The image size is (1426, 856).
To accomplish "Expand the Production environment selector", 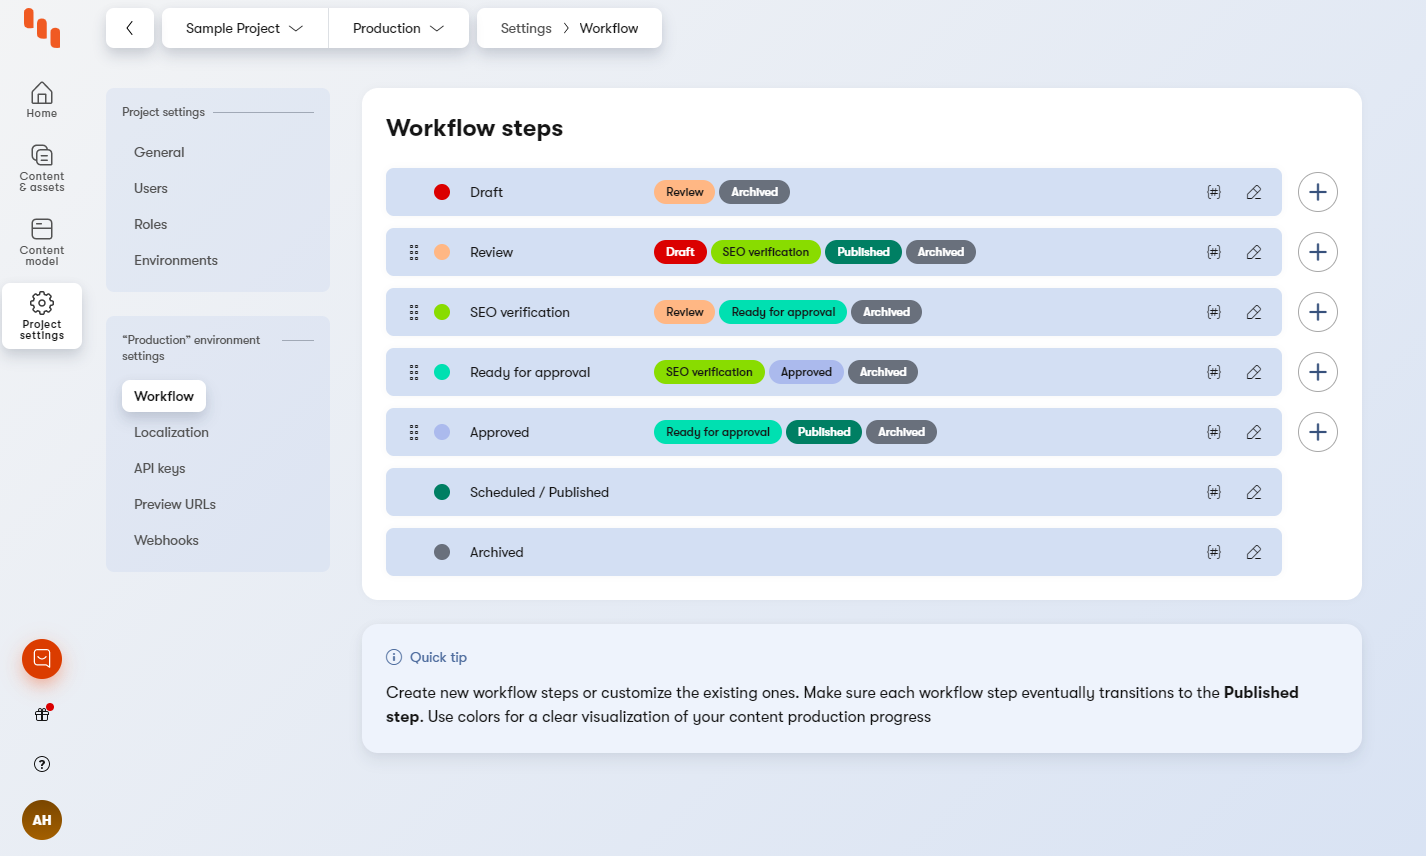I will 397,28.
